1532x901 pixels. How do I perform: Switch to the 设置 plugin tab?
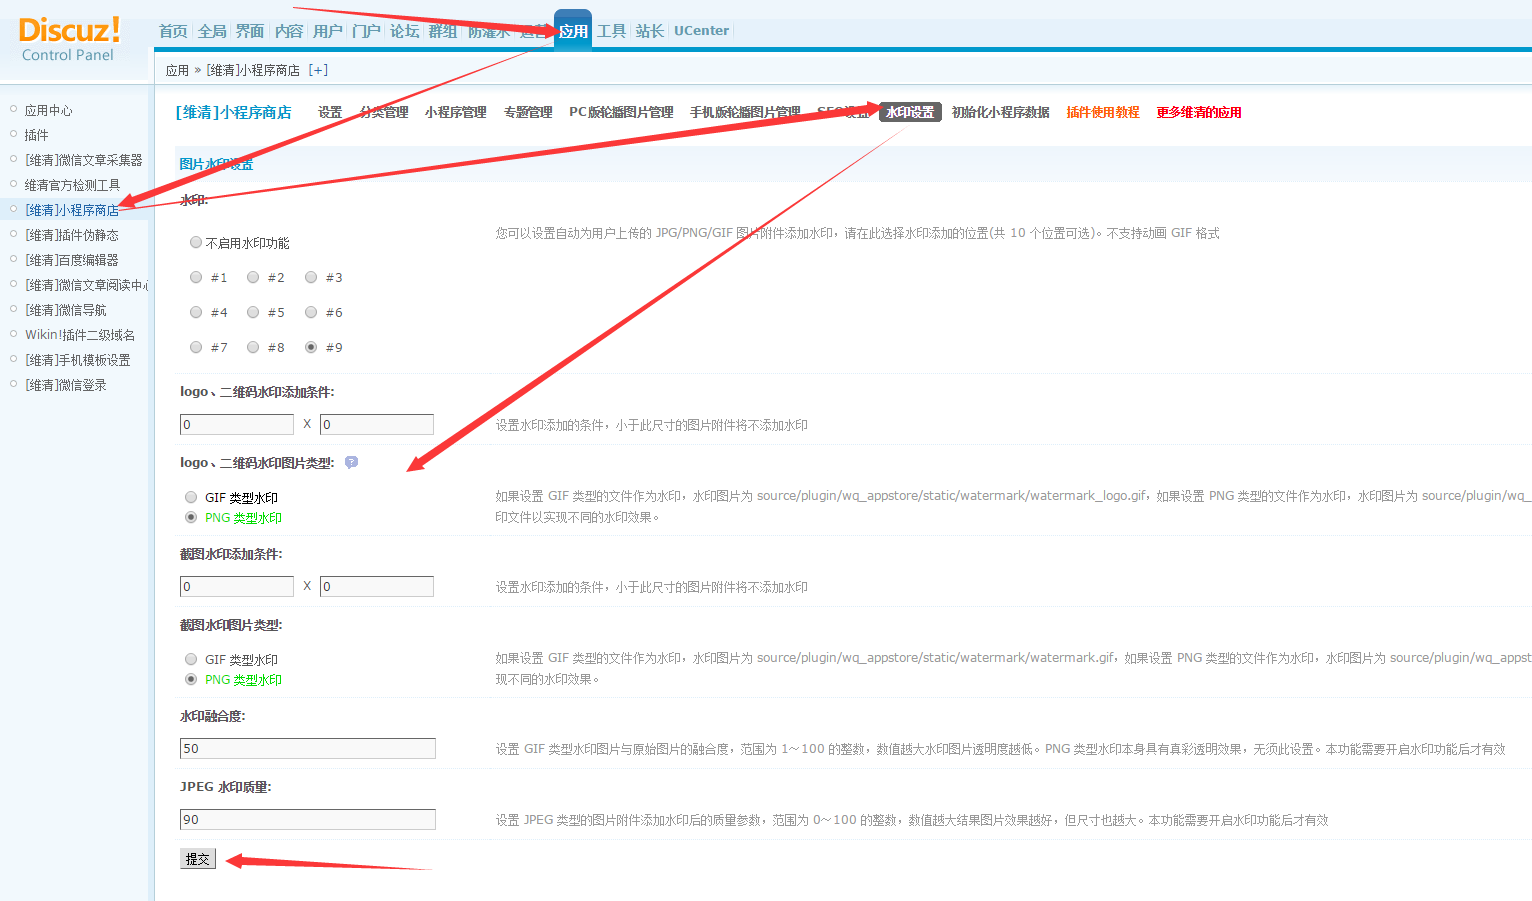click(x=330, y=112)
